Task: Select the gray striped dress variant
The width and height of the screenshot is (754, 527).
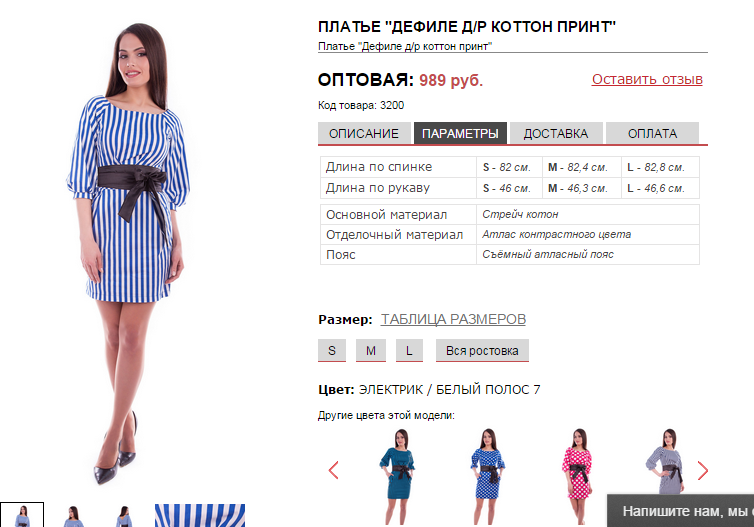Action: tap(666, 464)
